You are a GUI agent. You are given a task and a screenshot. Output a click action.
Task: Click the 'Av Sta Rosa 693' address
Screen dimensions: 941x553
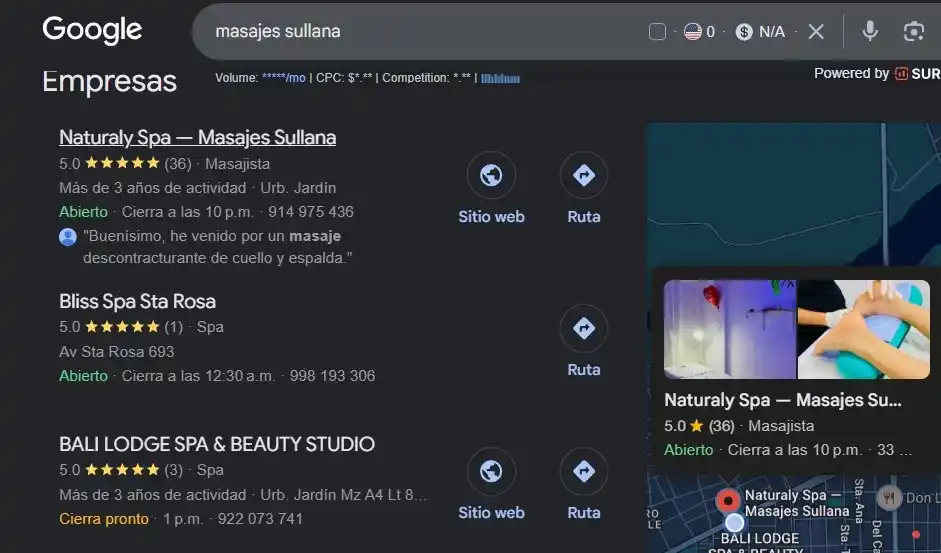click(x=116, y=352)
